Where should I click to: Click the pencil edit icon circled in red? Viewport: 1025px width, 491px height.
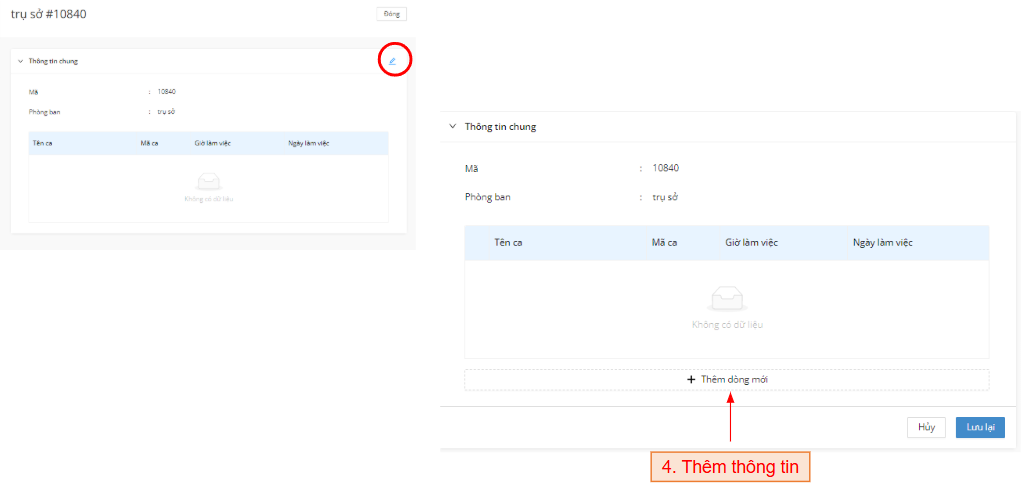[x=393, y=61]
